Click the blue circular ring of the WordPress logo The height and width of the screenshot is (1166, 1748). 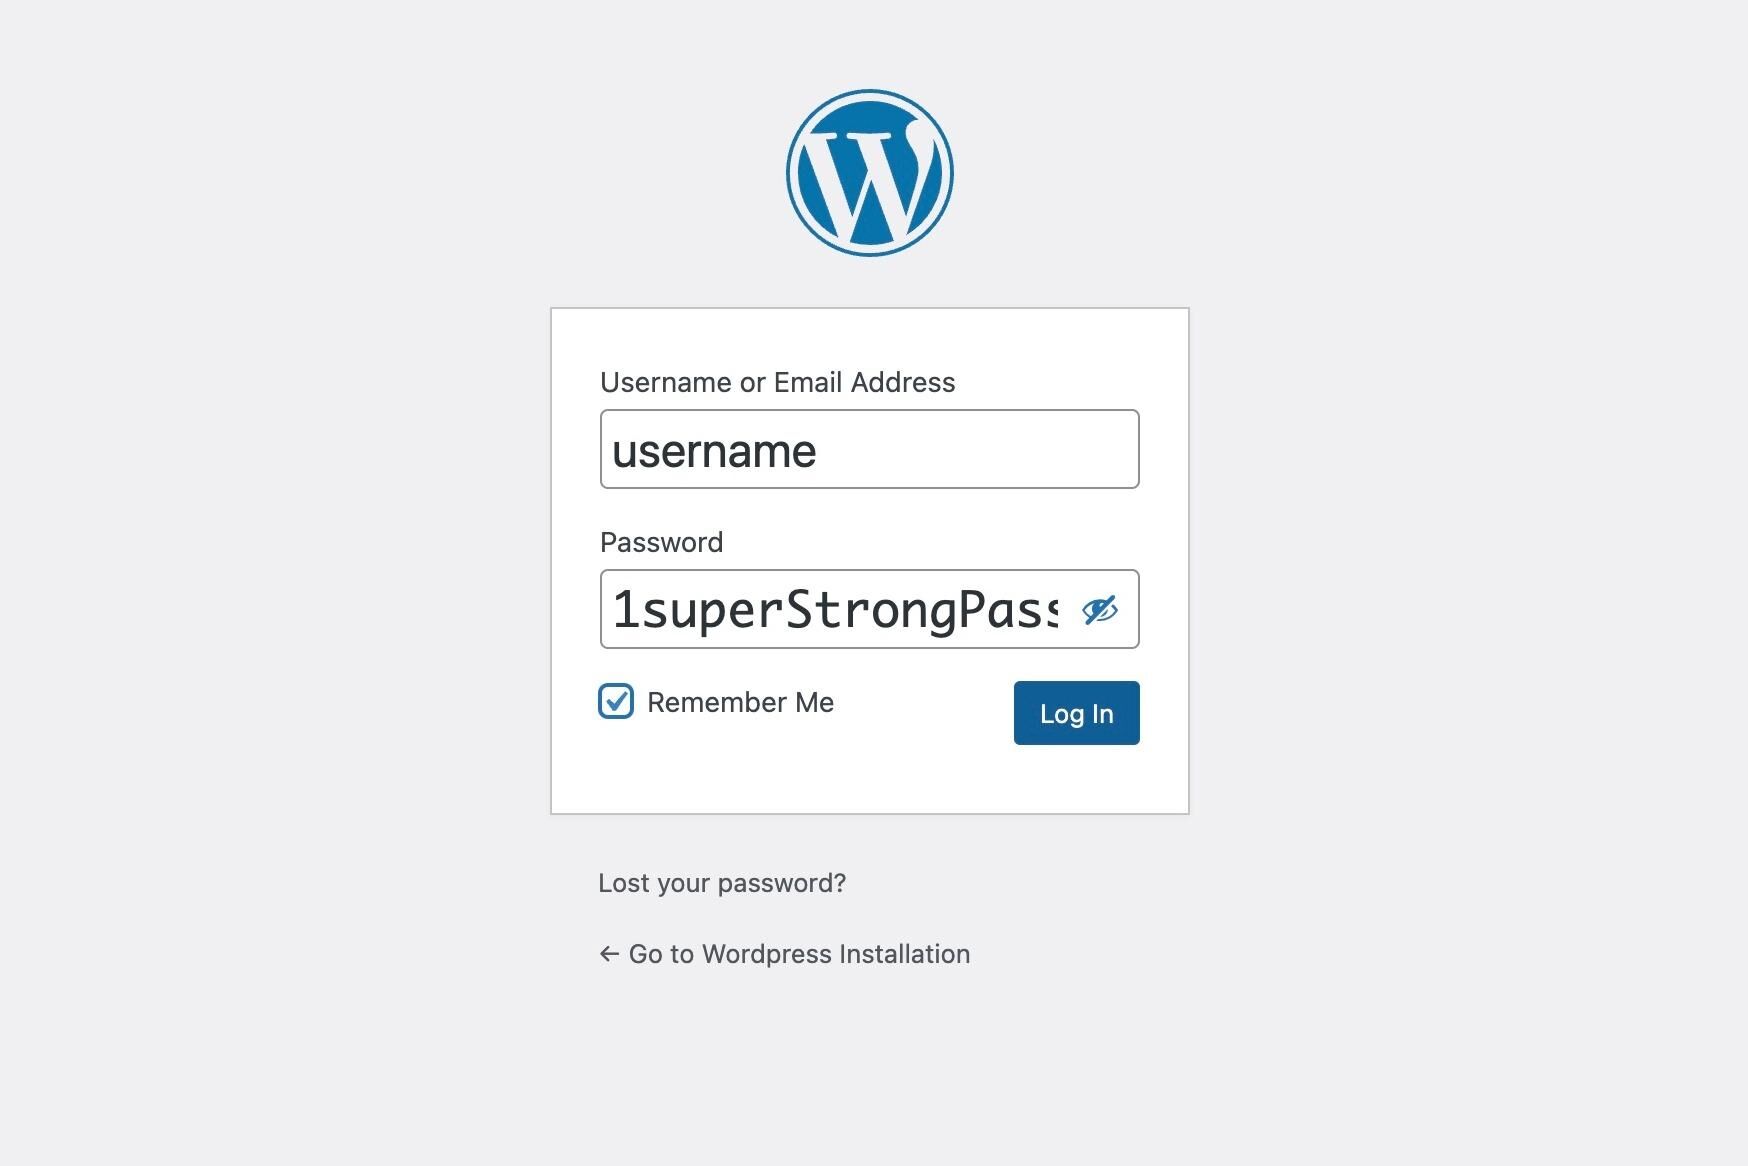[x=869, y=94]
